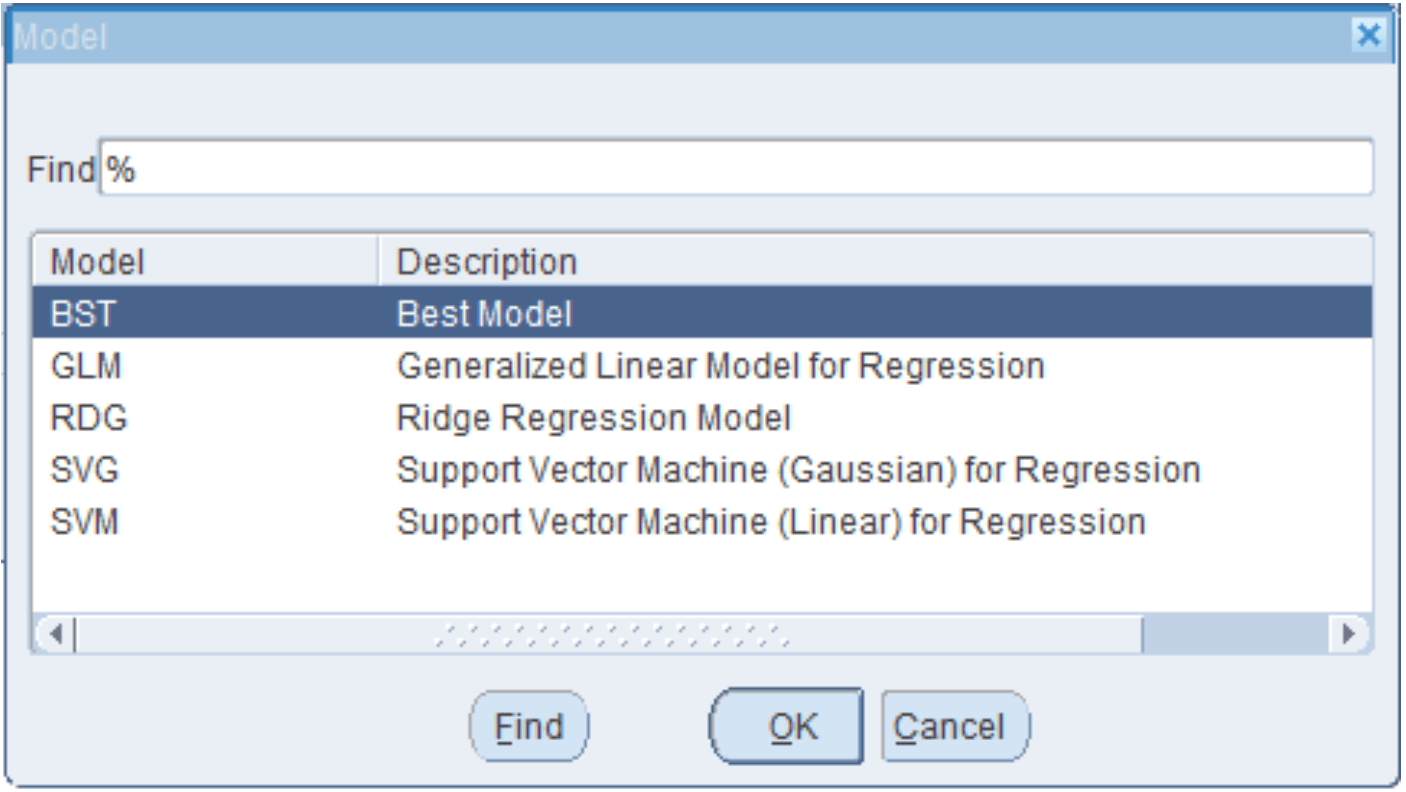Select the BST Best Model row
Screen dimensions: 1406x792
pos(84,315)
